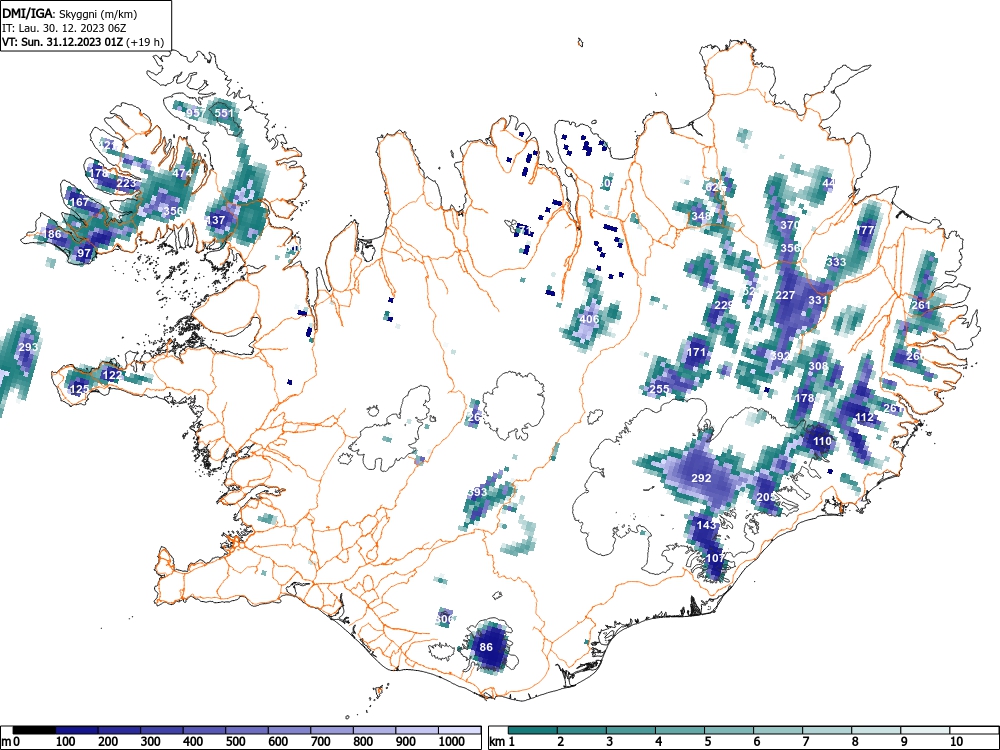Click the '500' label on the meter legend
This screenshot has width=1000, height=750.
point(235,742)
